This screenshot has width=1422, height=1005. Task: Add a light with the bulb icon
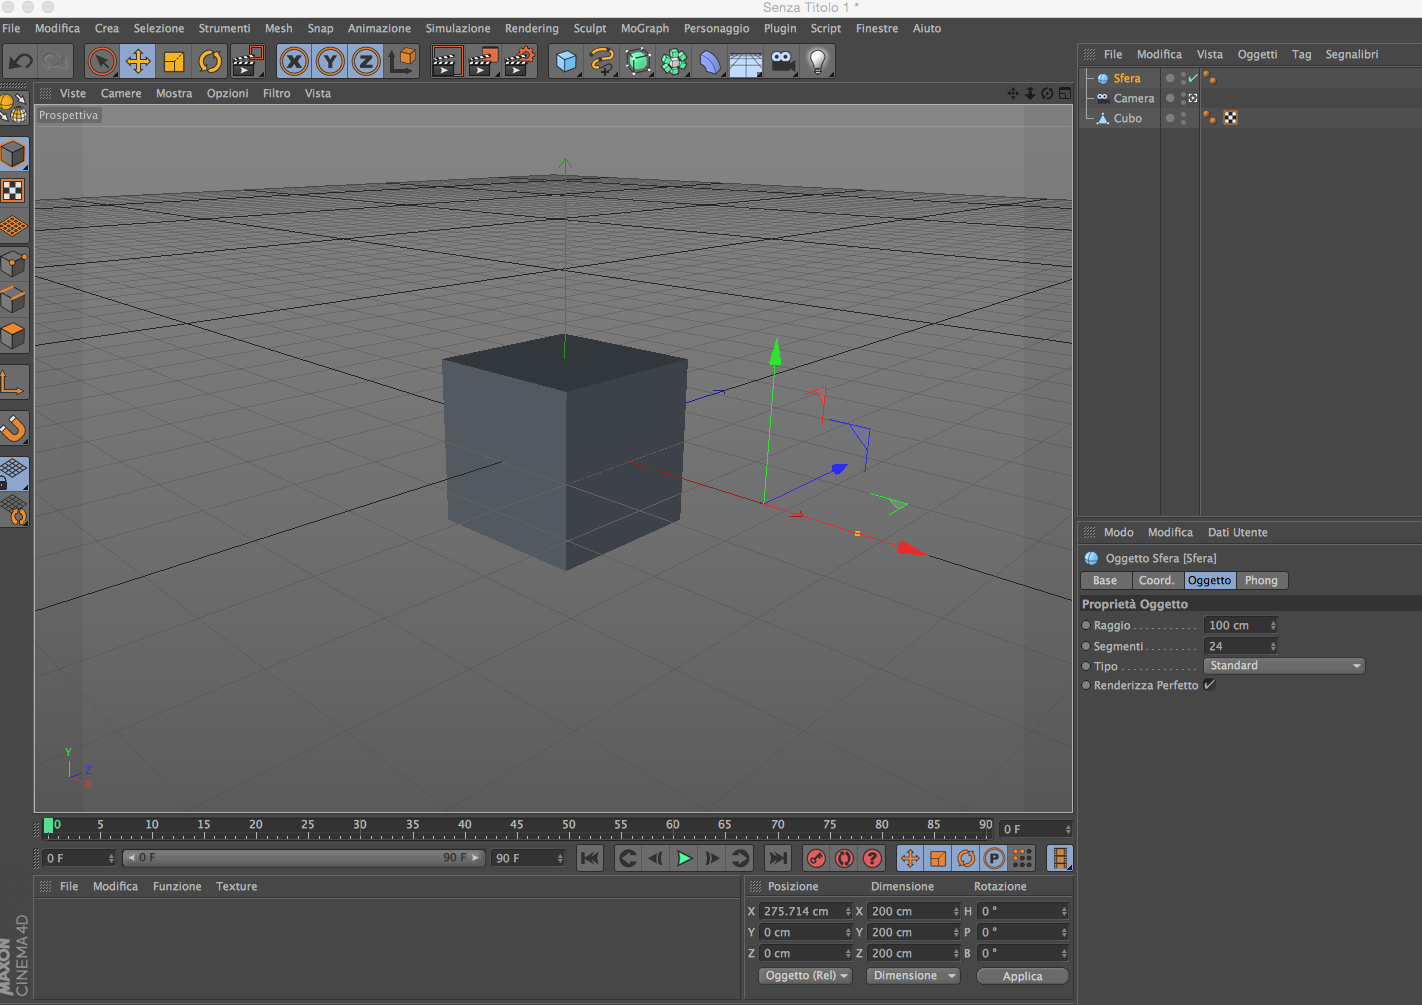pyautogui.click(x=818, y=62)
